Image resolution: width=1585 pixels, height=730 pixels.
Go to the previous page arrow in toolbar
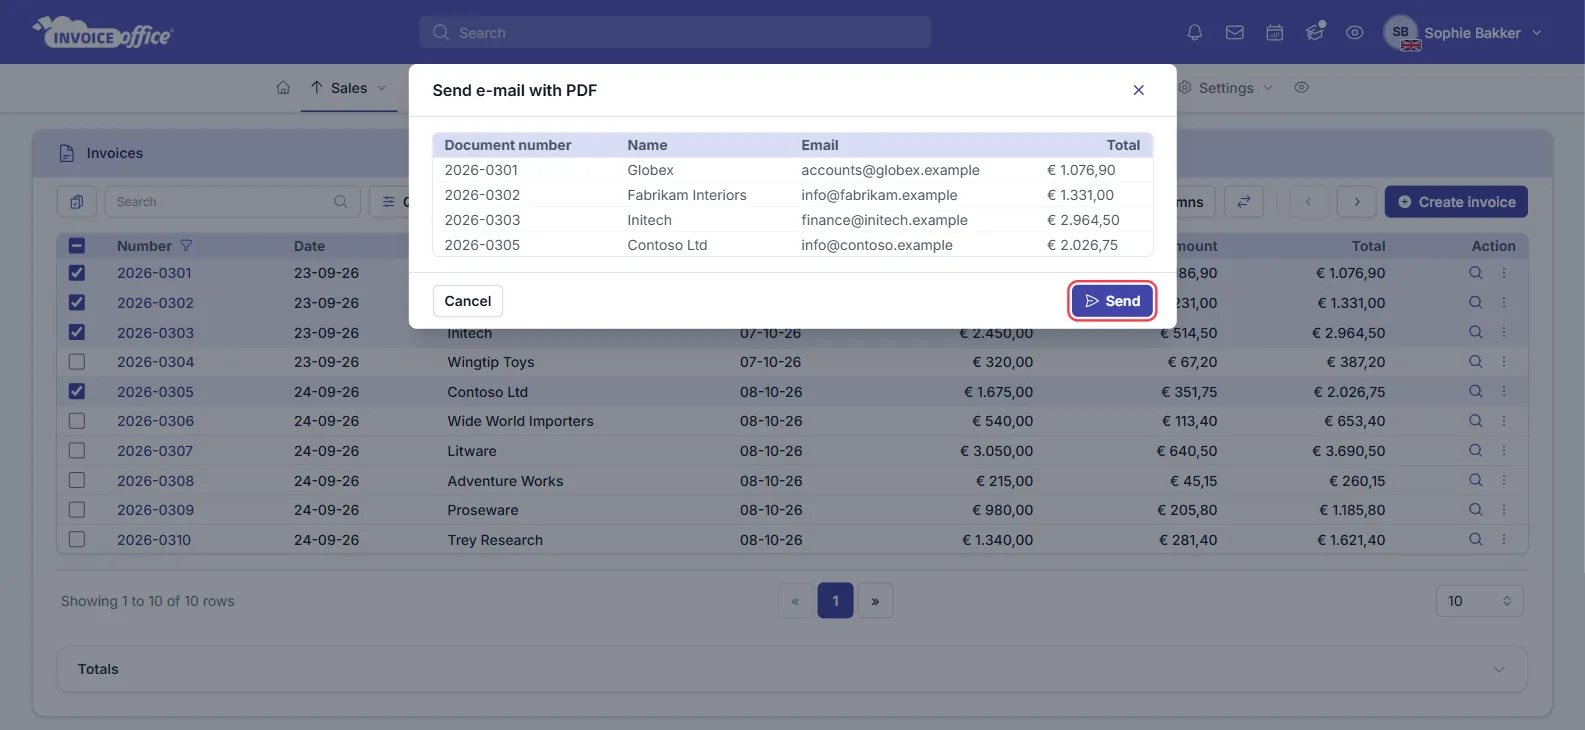point(1308,202)
